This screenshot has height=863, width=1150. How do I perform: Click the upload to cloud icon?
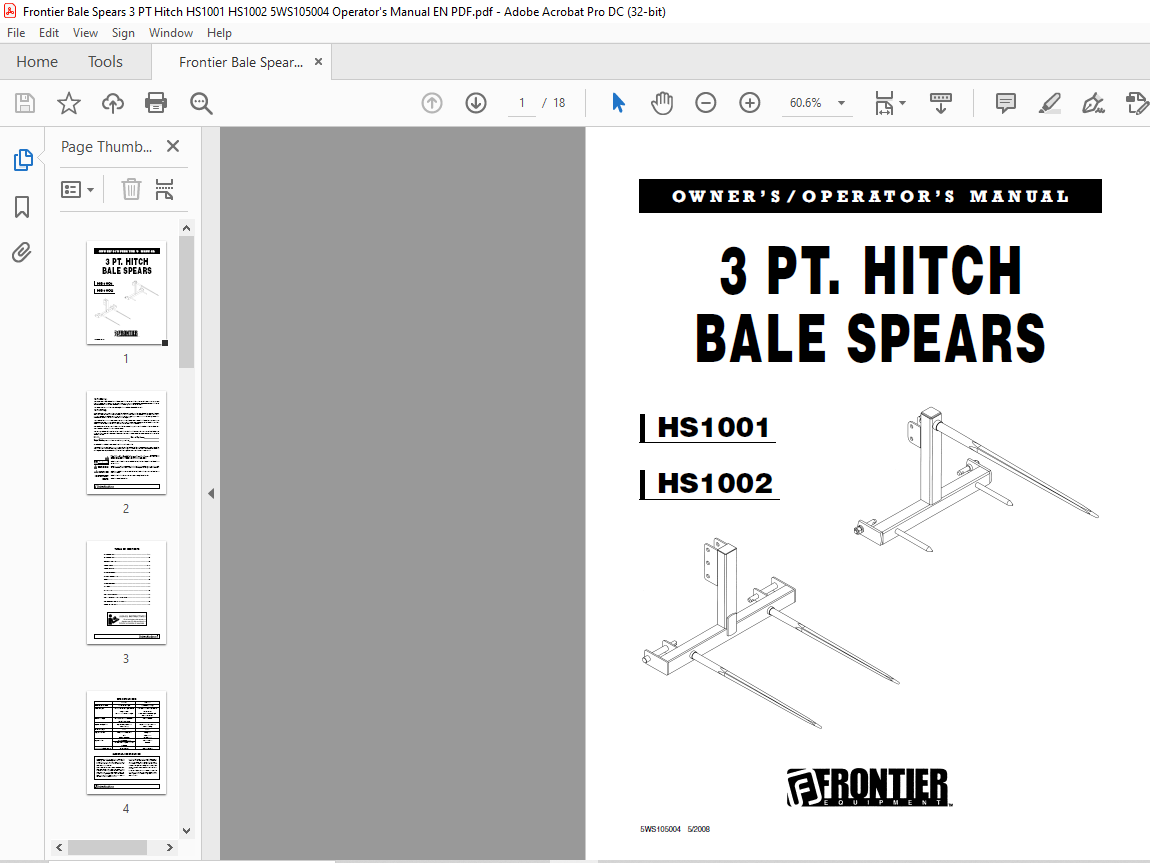point(112,103)
